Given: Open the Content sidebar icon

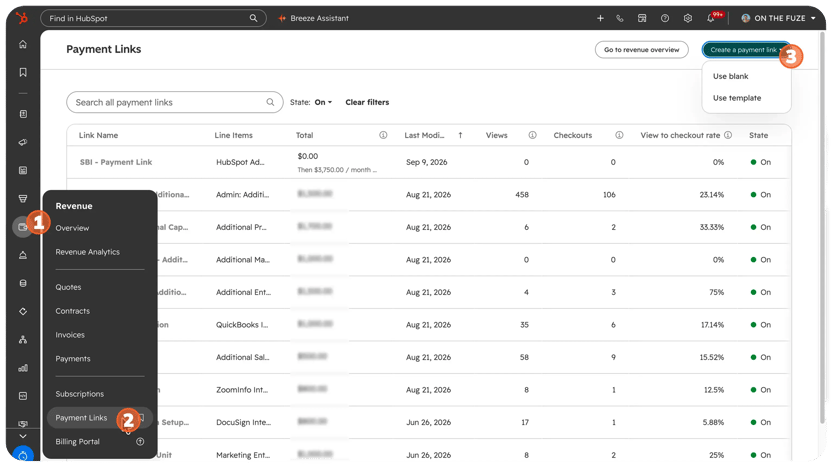Looking at the screenshot, I should click(x=23, y=170).
